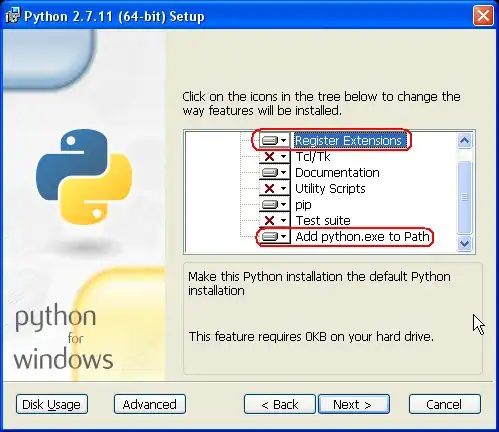This screenshot has width=499, height=432.
Task: Click the Disk Usage button
Action: [52, 404]
